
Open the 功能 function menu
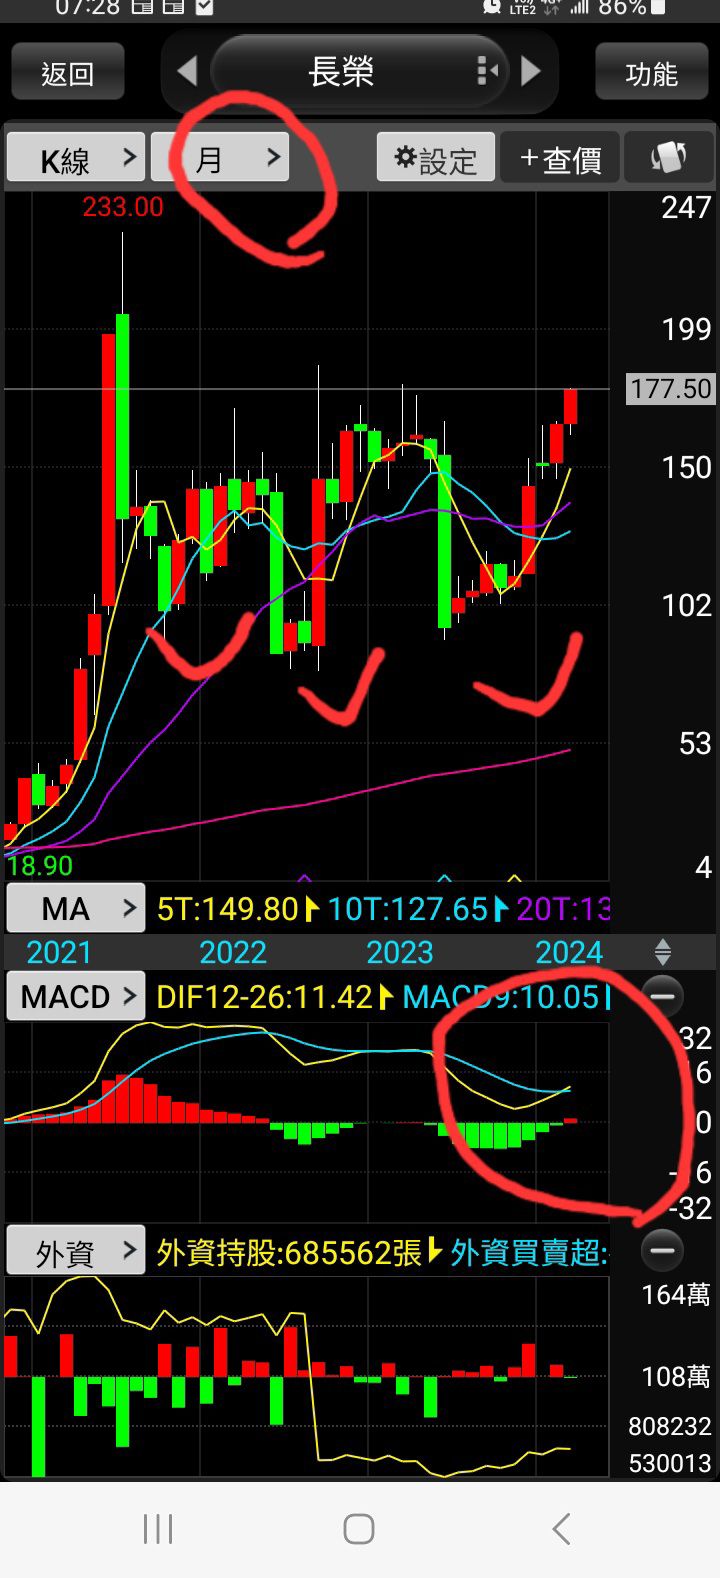tap(651, 72)
